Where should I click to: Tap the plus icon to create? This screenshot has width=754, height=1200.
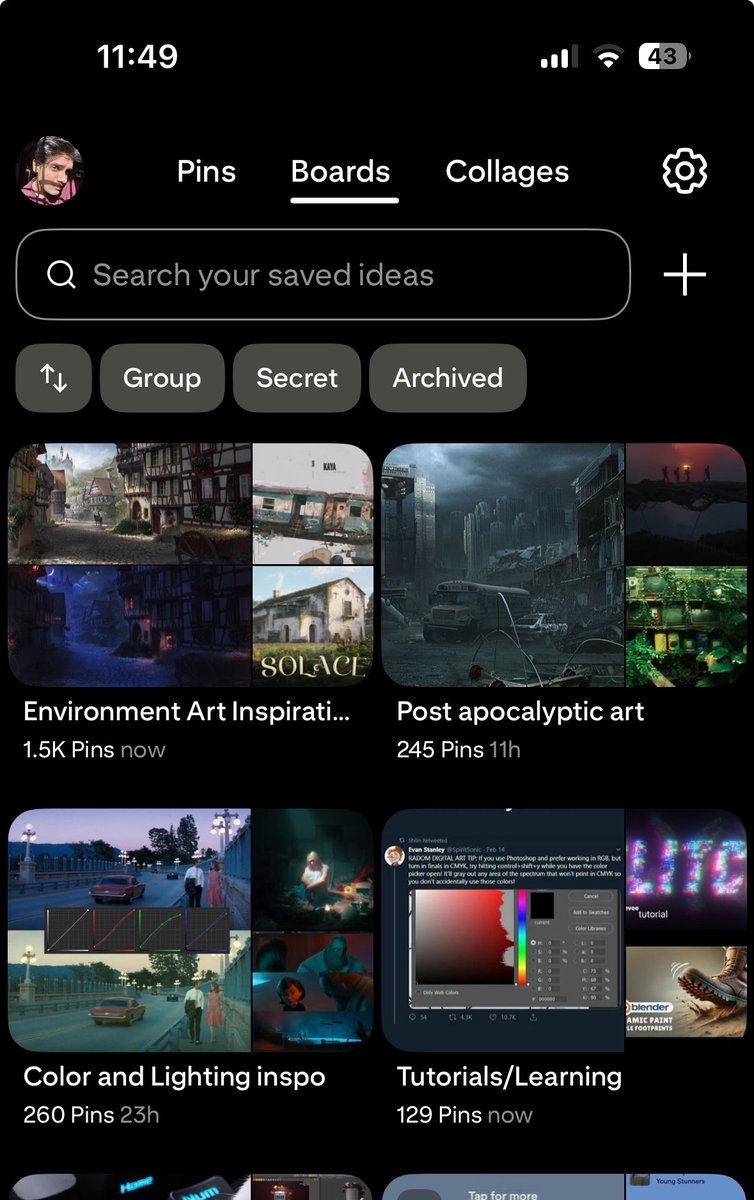point(685,275)
